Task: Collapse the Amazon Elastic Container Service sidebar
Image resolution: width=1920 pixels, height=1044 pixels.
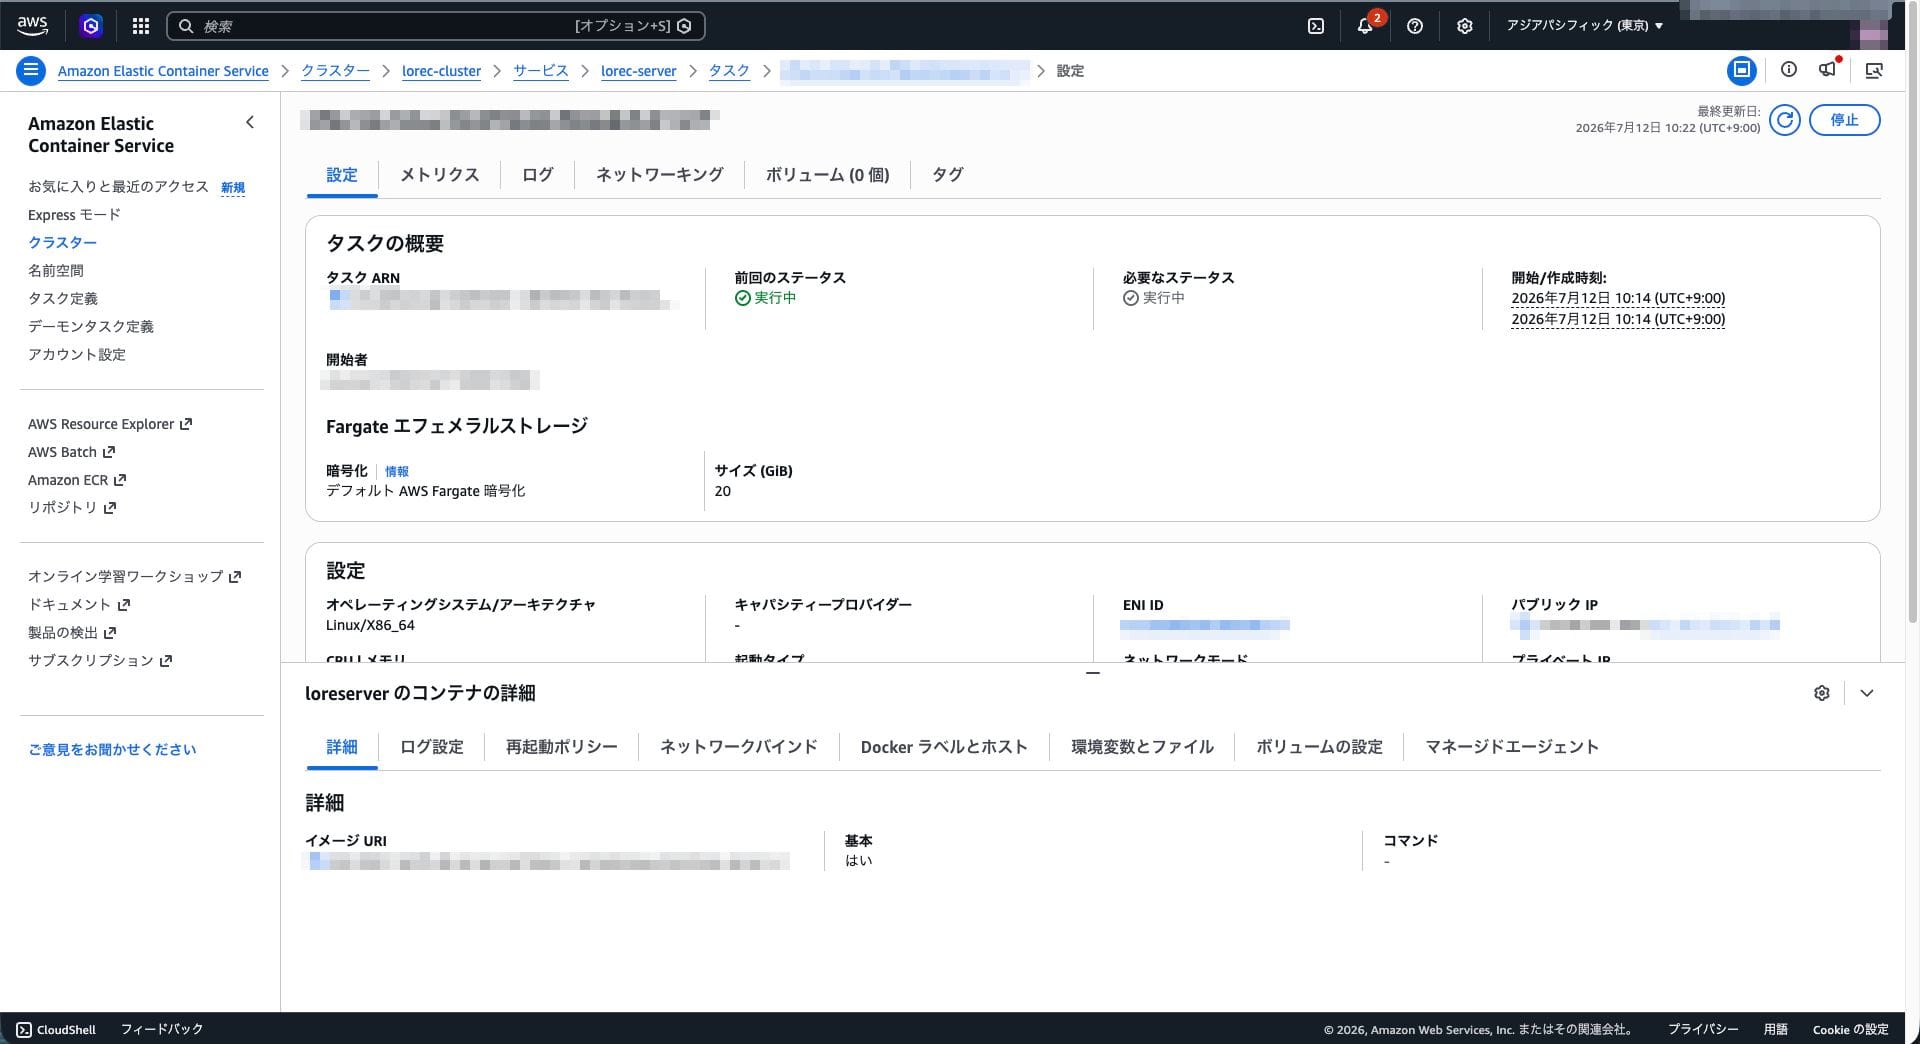Action: [x=250, y=122]
